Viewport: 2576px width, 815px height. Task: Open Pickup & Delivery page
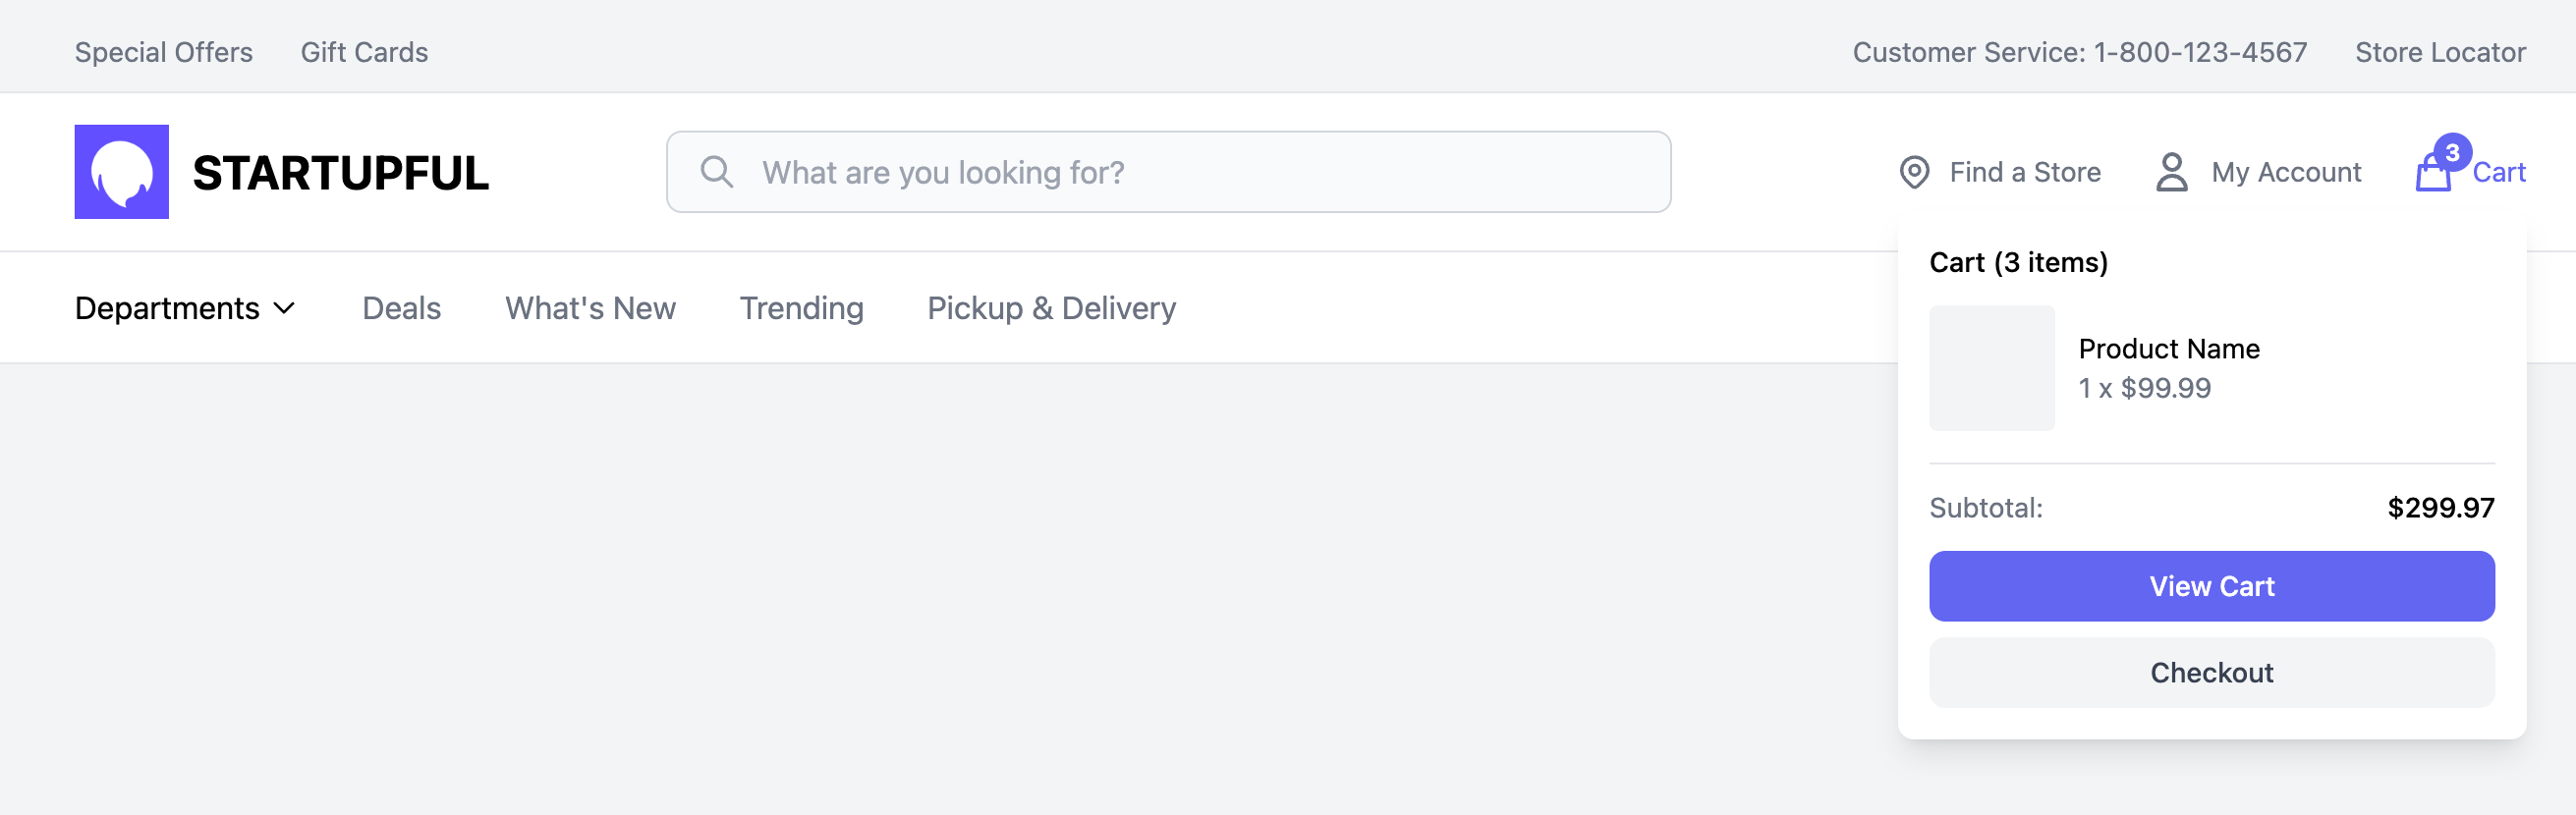pos(1051,308)
